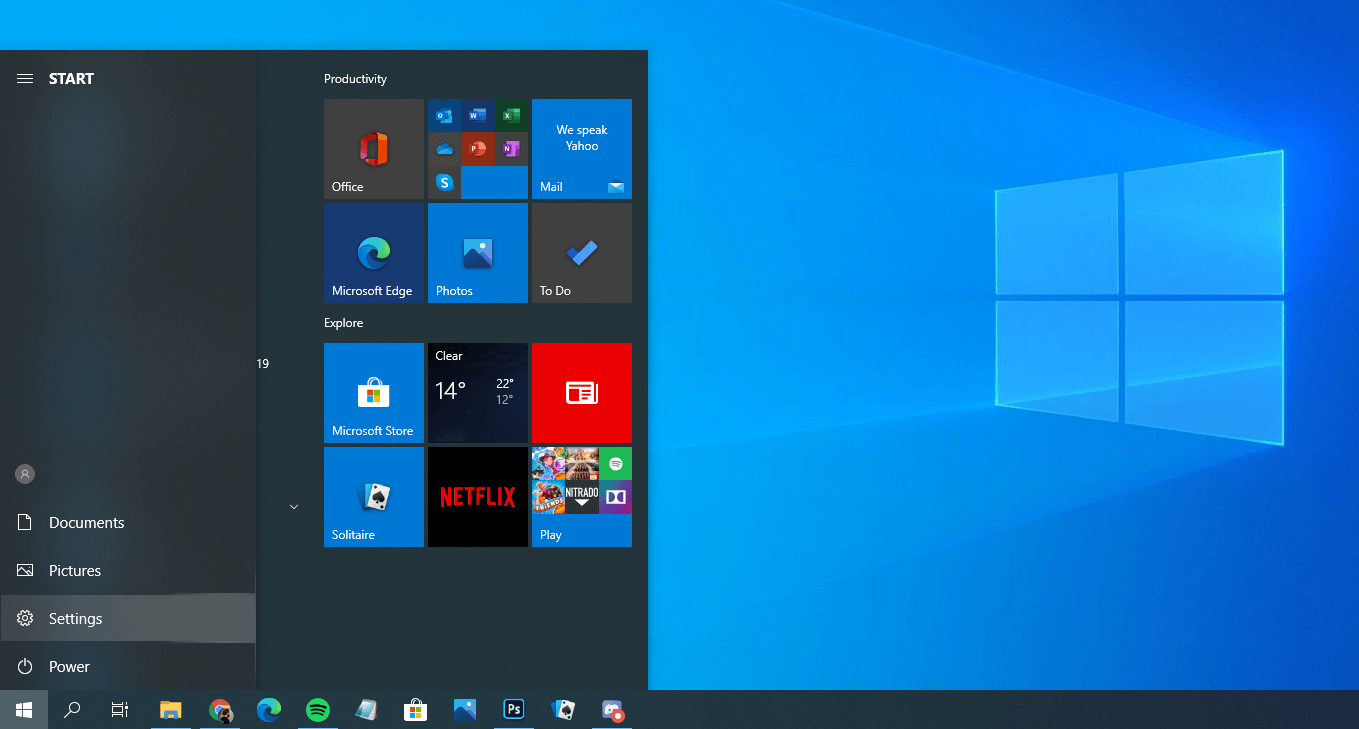Click the Productivity group header
The image size is (1359, 729).
tap(355, 79)
